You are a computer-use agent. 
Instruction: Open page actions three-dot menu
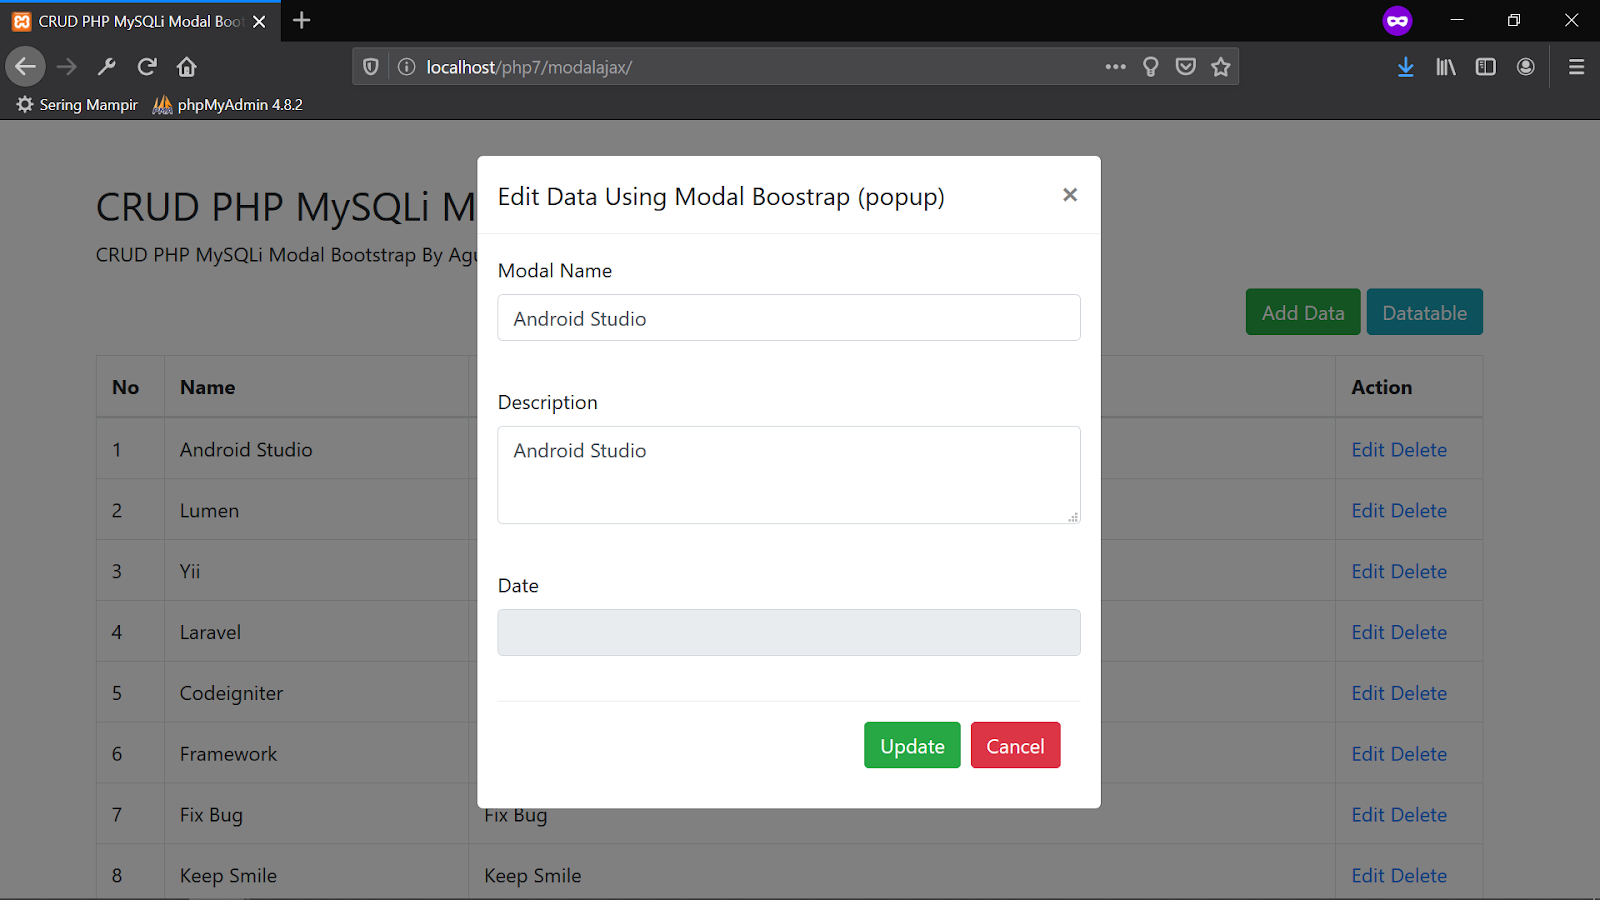(x=1116, y=67)
